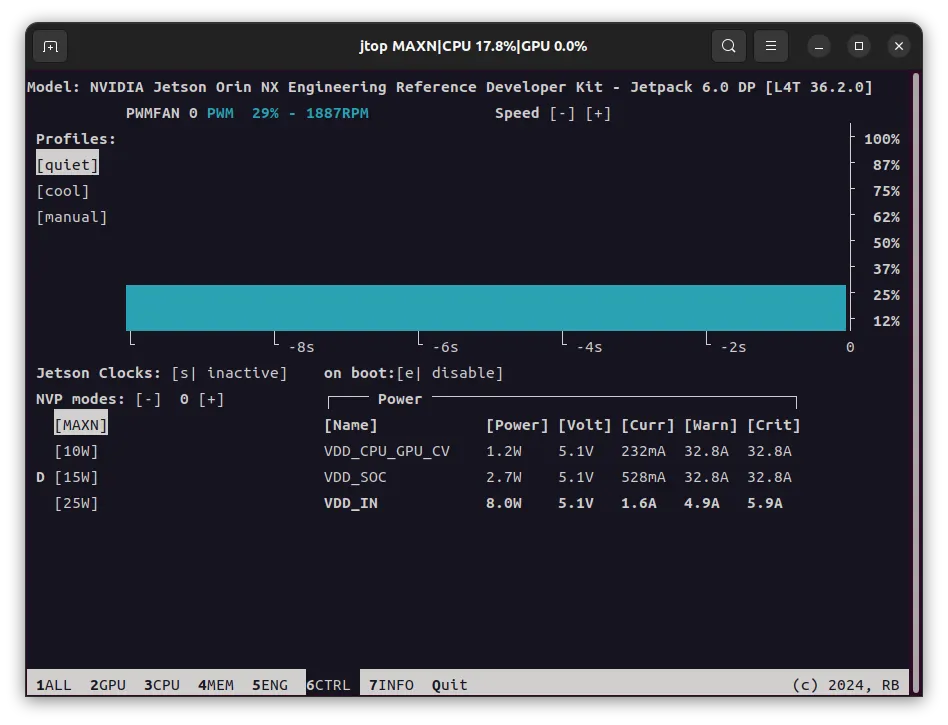
Task: Increase NVP mode with [+] button
Action: 211,399
